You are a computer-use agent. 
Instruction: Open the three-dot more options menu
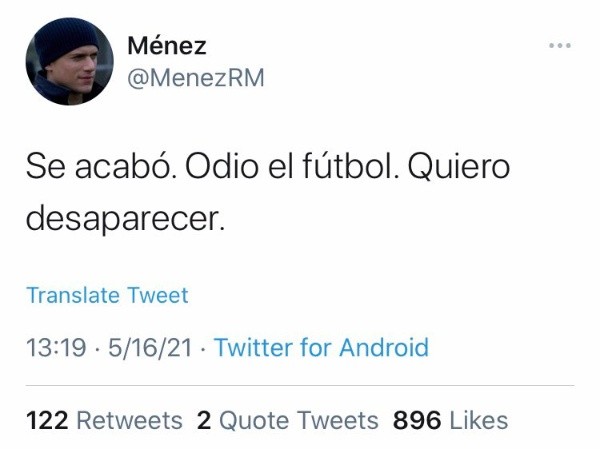pyautogui.click(x=560, y=46)
